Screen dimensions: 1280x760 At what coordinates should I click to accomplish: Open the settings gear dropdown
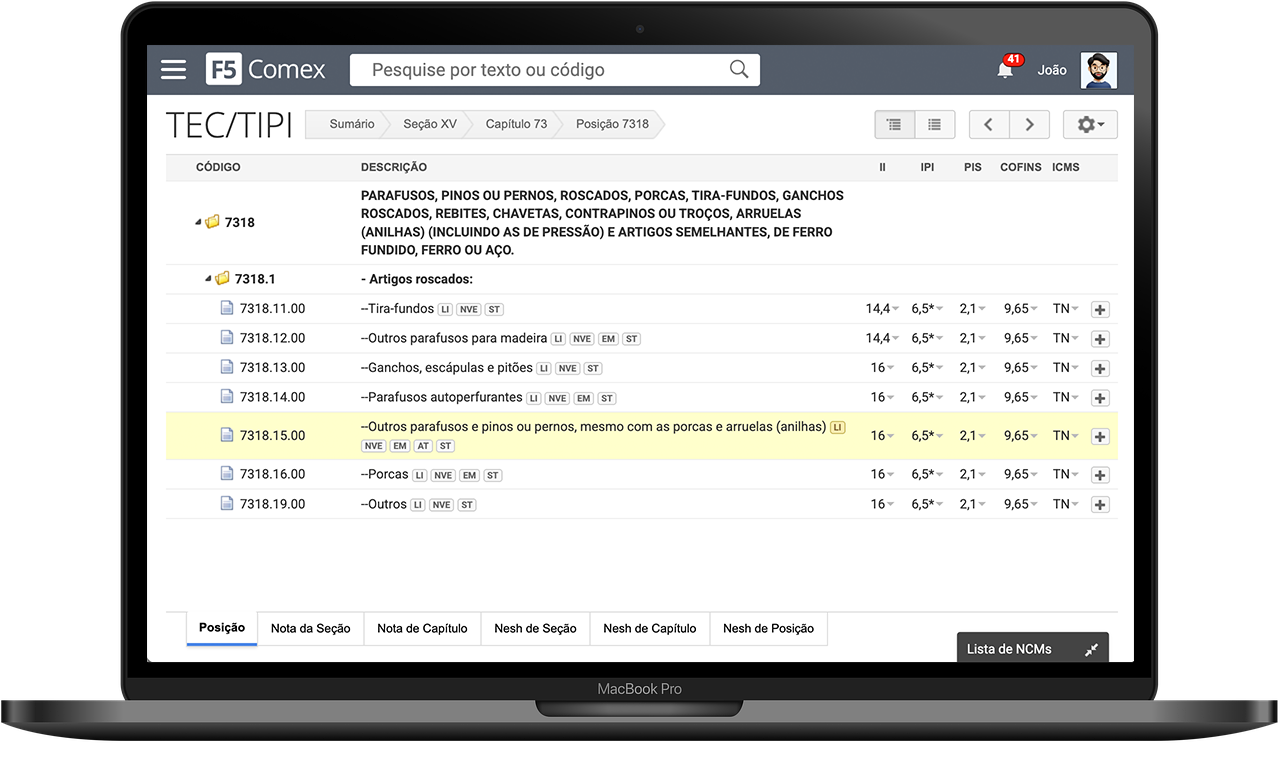tap(1089, 125)
